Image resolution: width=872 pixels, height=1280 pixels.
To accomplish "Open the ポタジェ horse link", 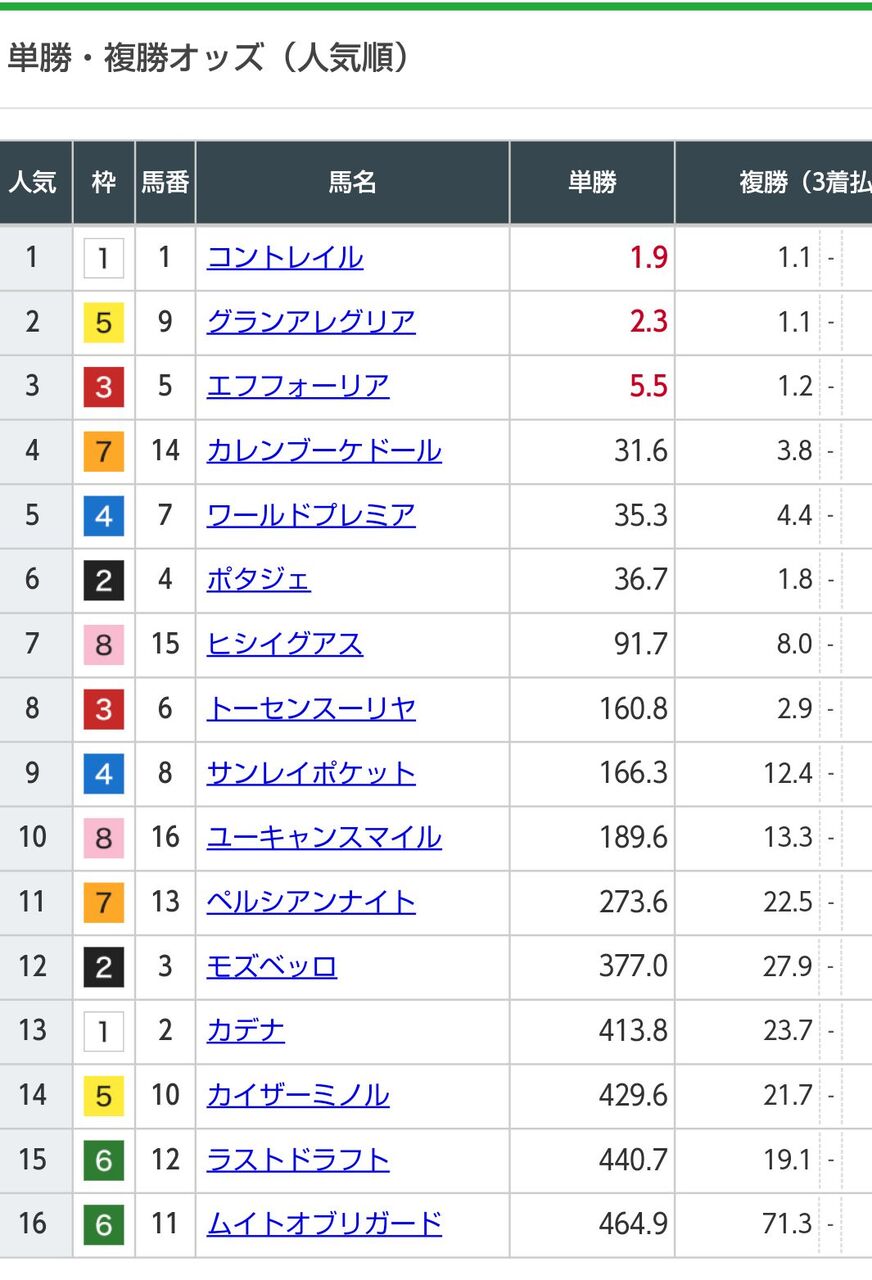I will tap(259, 579).
